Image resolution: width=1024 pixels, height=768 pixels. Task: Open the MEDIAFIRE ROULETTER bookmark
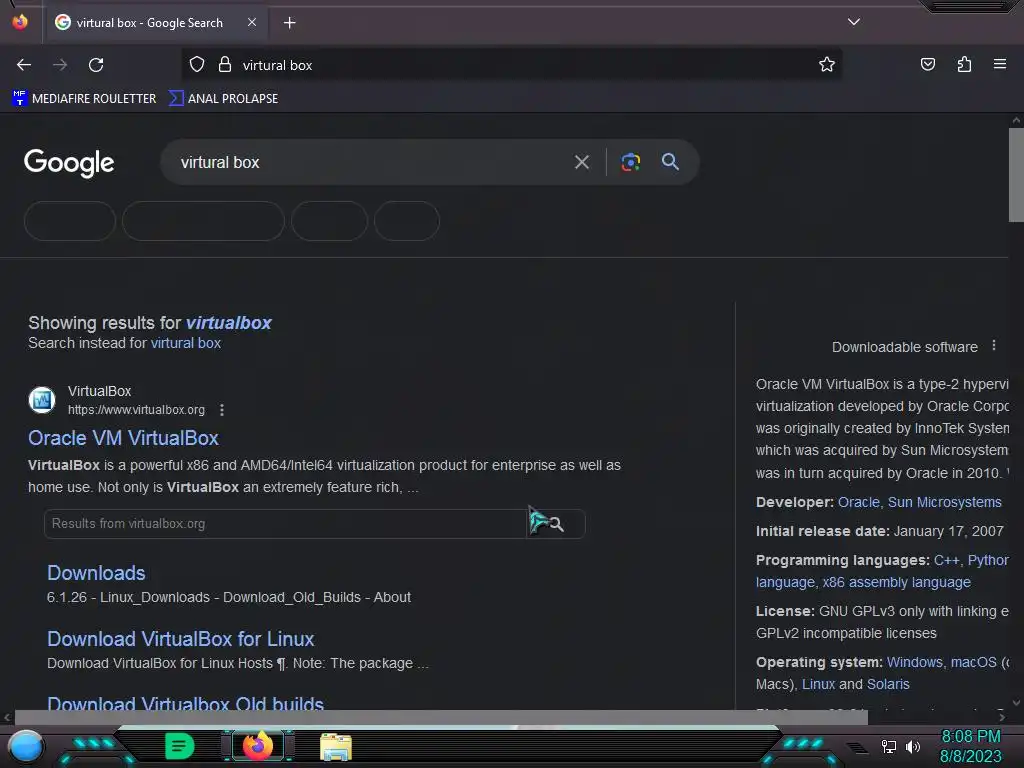coord(84,99)
